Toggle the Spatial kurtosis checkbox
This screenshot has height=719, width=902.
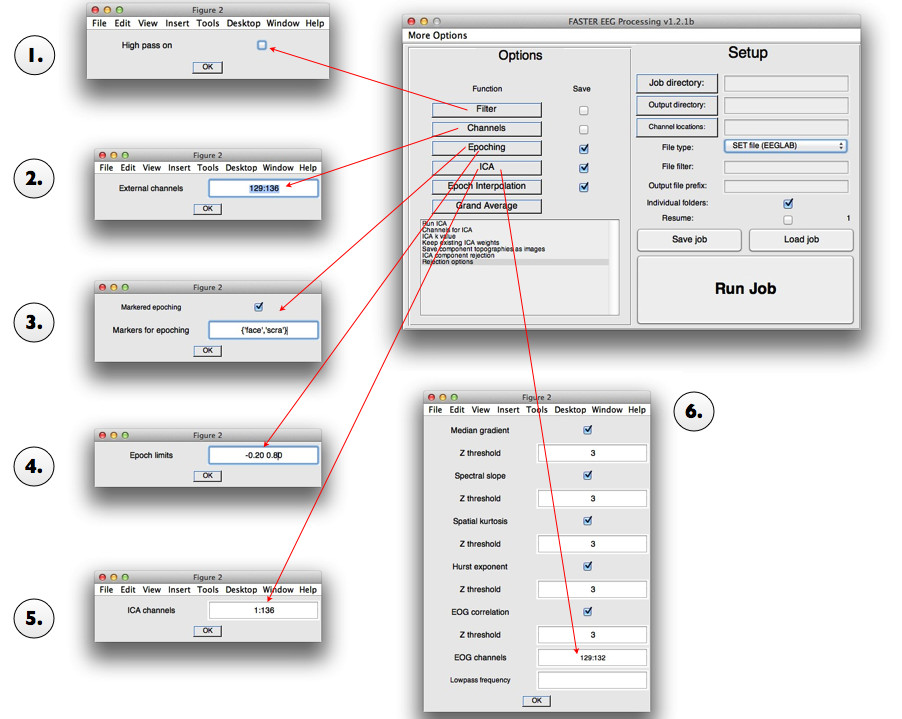(x=587, y=521)
